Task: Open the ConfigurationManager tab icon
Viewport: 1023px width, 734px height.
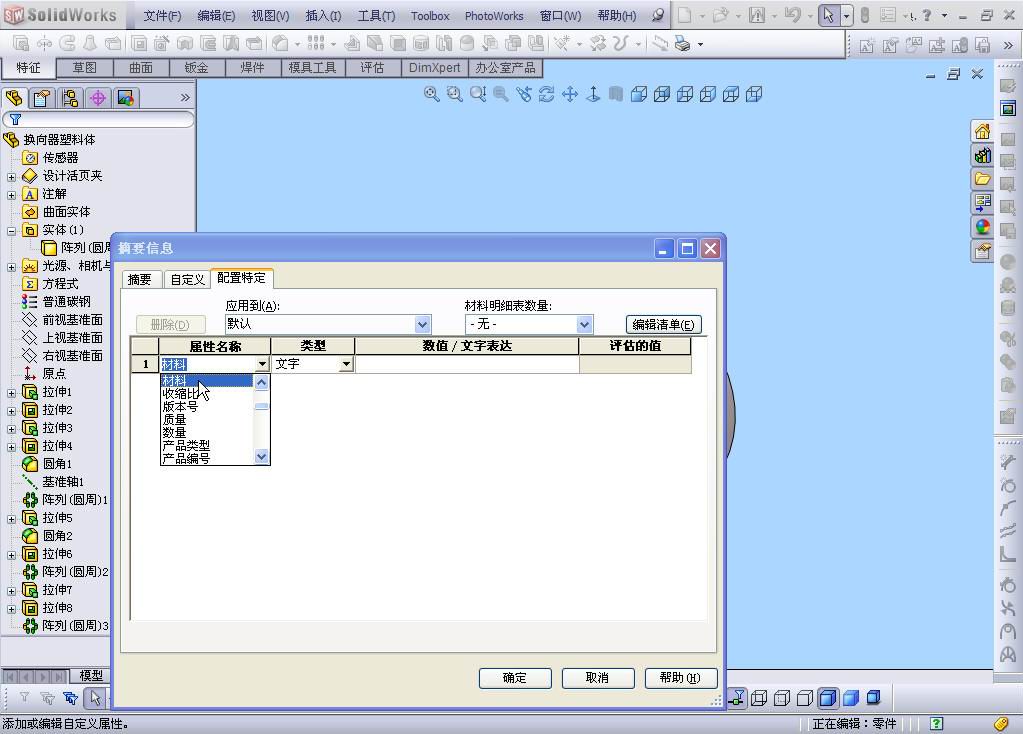Action: [x=70, y=98]
